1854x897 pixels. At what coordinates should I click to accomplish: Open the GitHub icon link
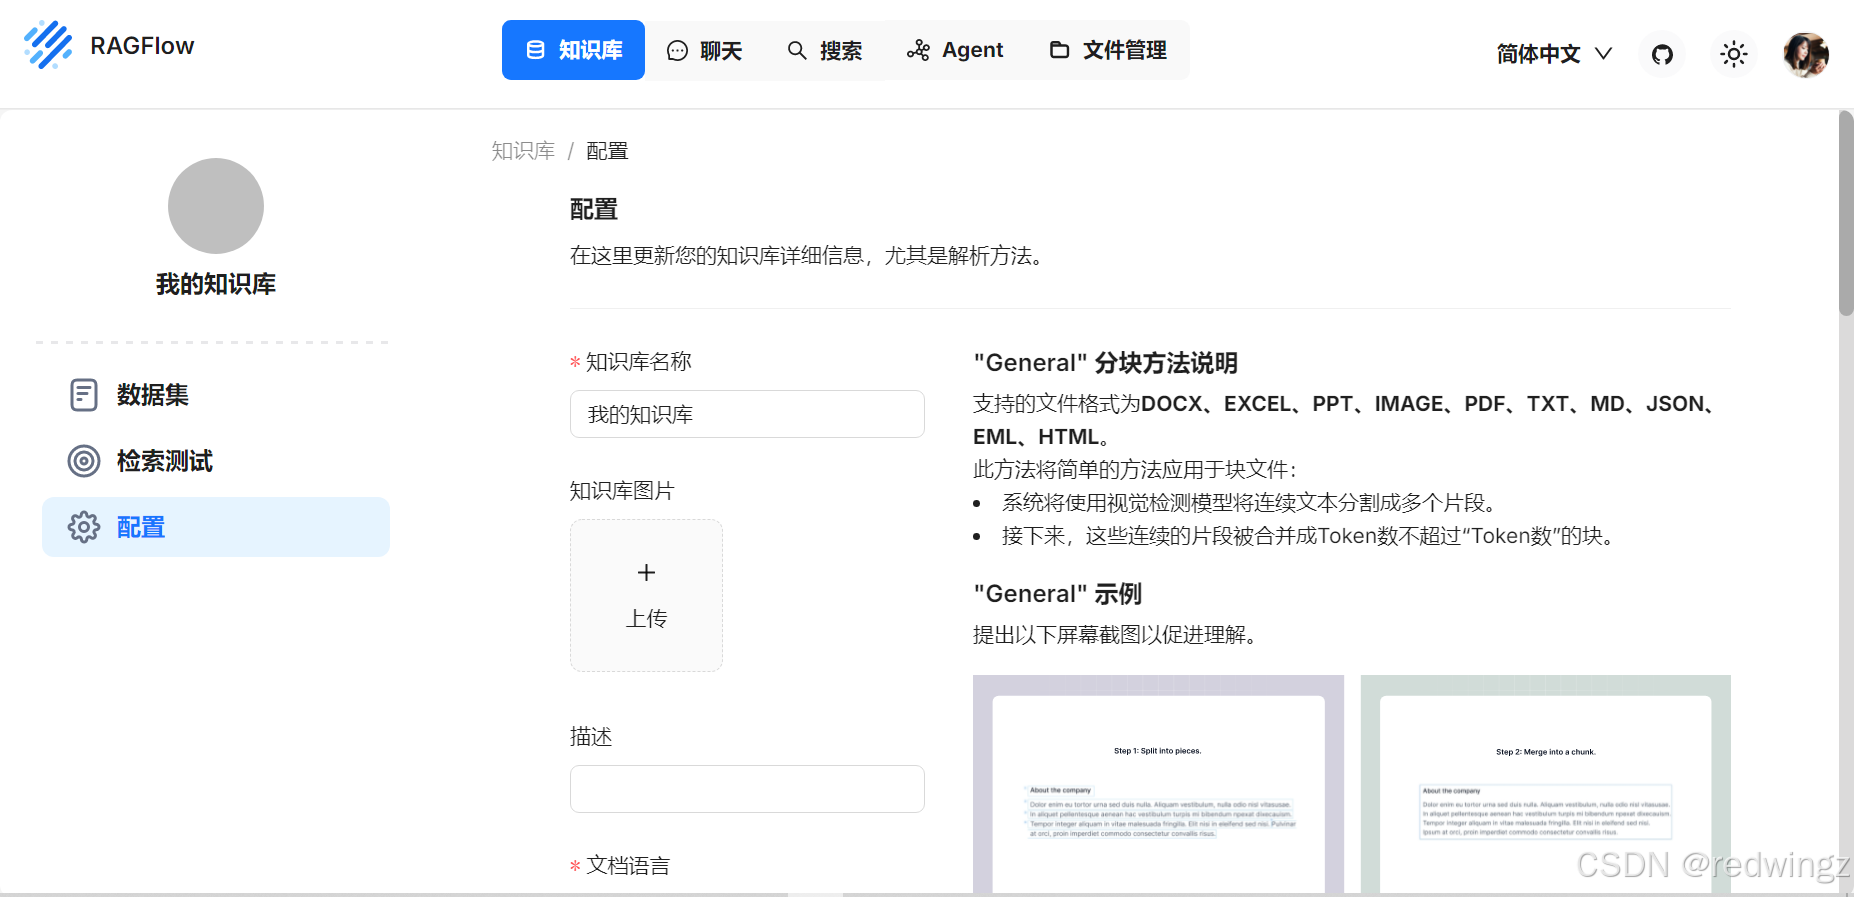pyautogui.click(x=1662, y=54)
